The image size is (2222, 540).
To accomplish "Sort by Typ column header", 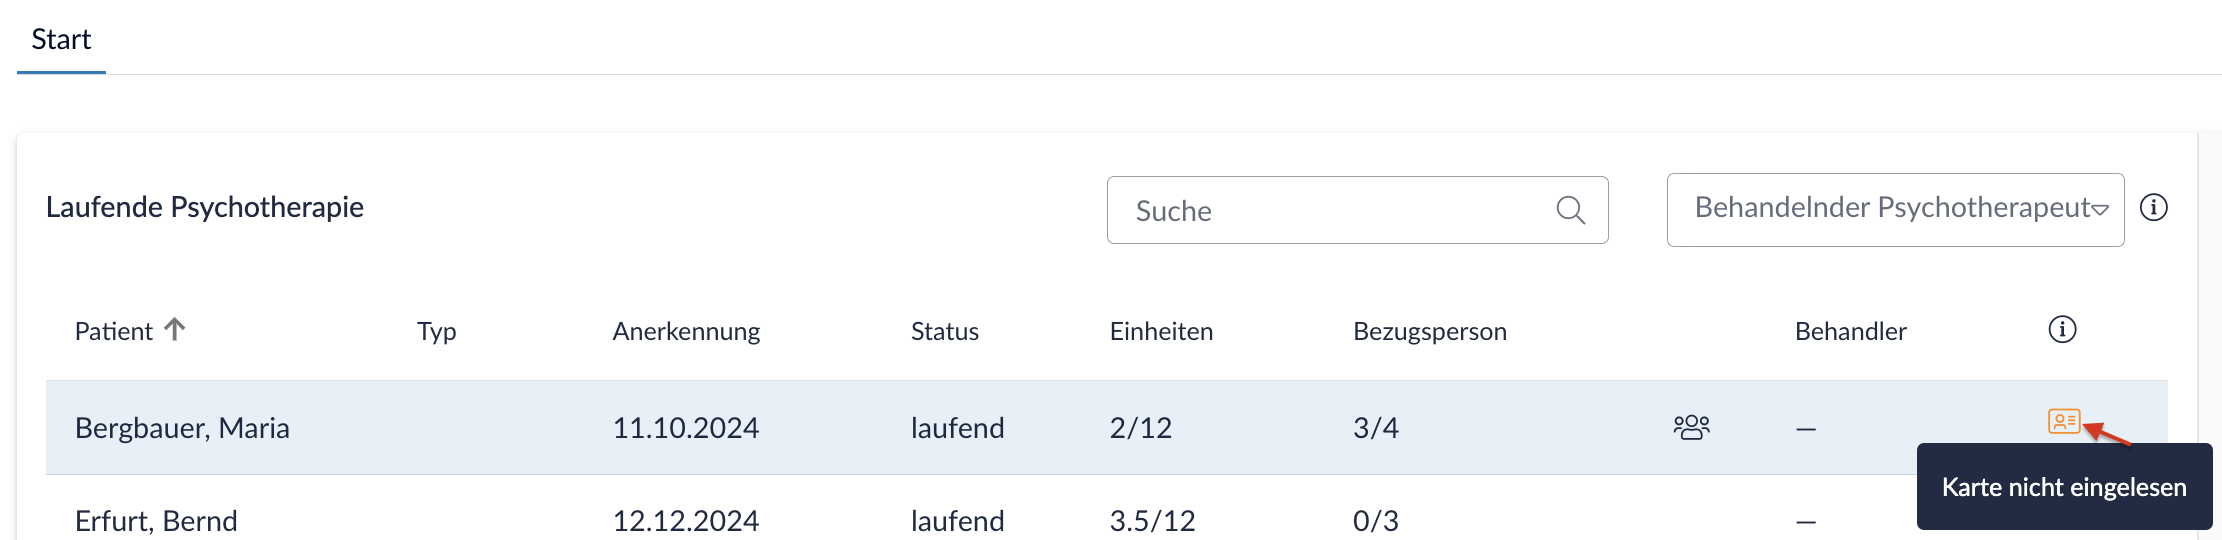I will click(x=436, y=332).
